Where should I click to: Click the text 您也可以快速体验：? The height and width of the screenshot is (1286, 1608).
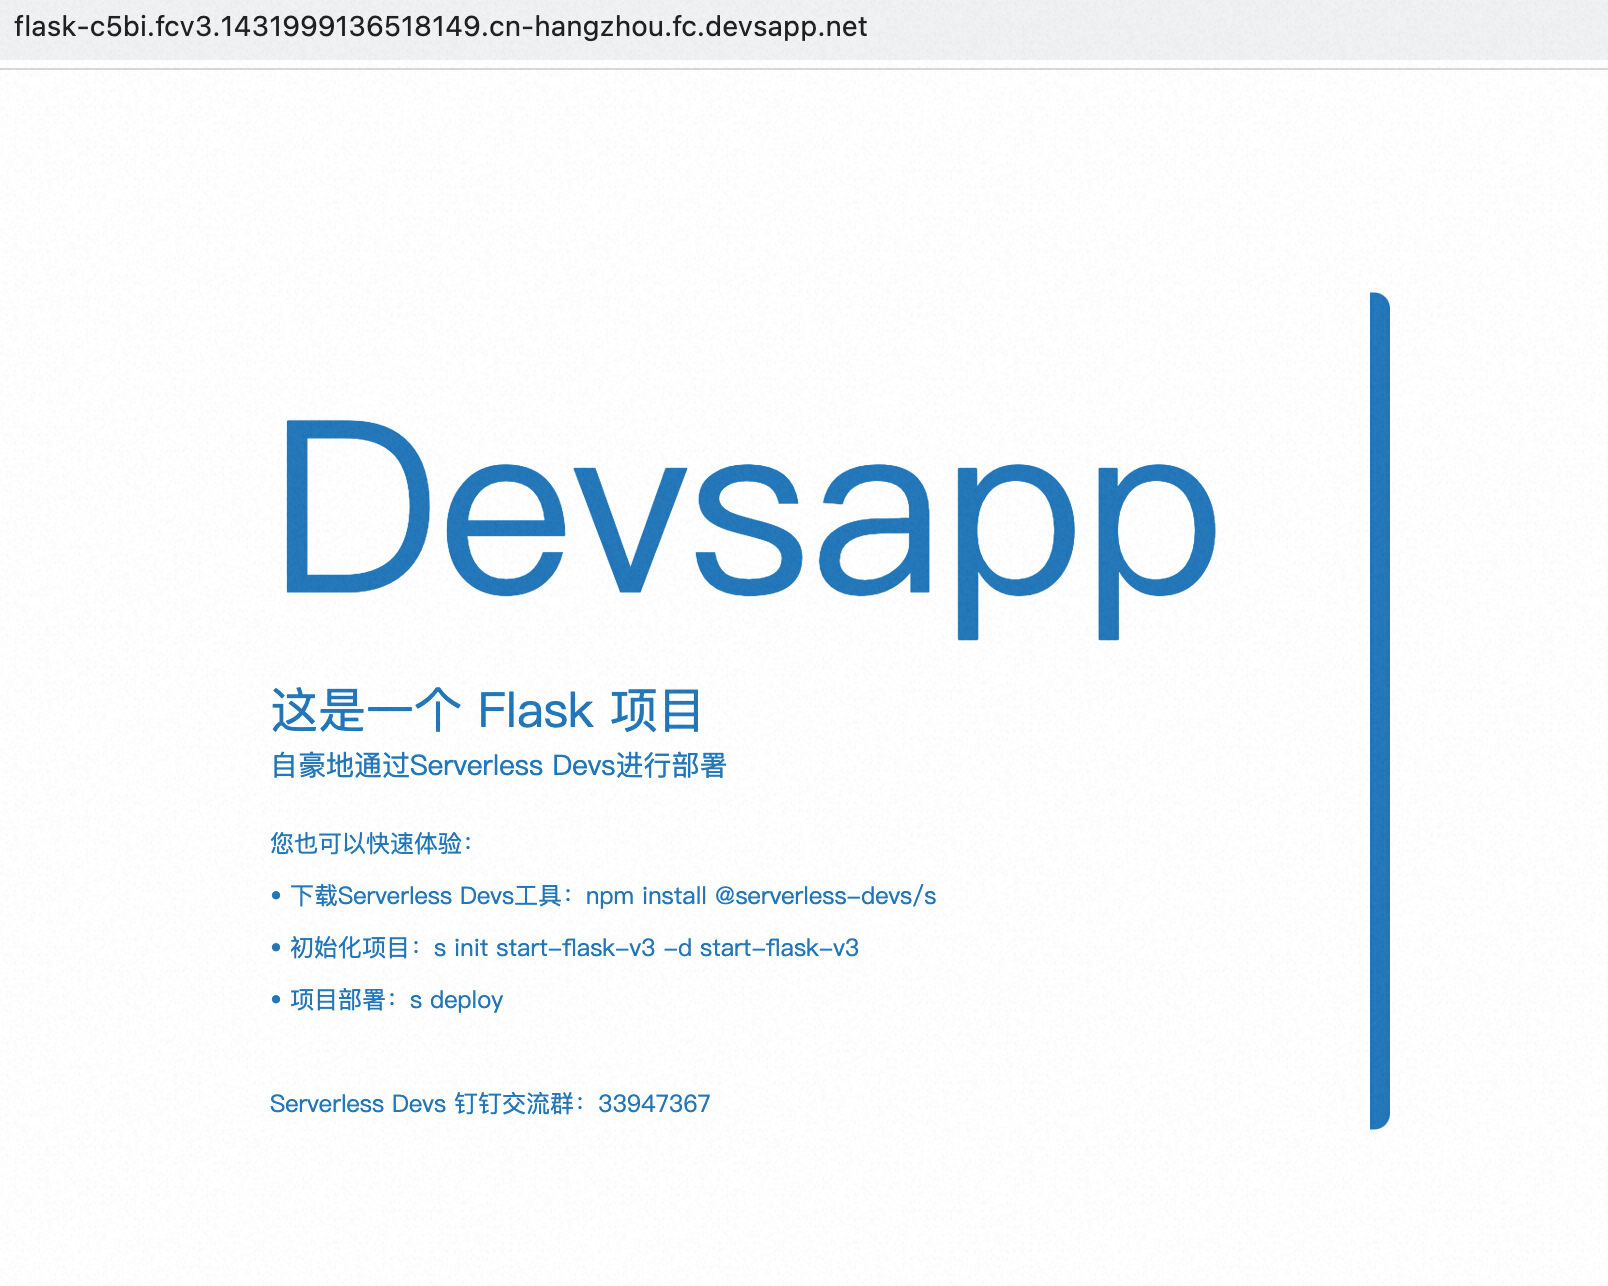tap(372, 843)
